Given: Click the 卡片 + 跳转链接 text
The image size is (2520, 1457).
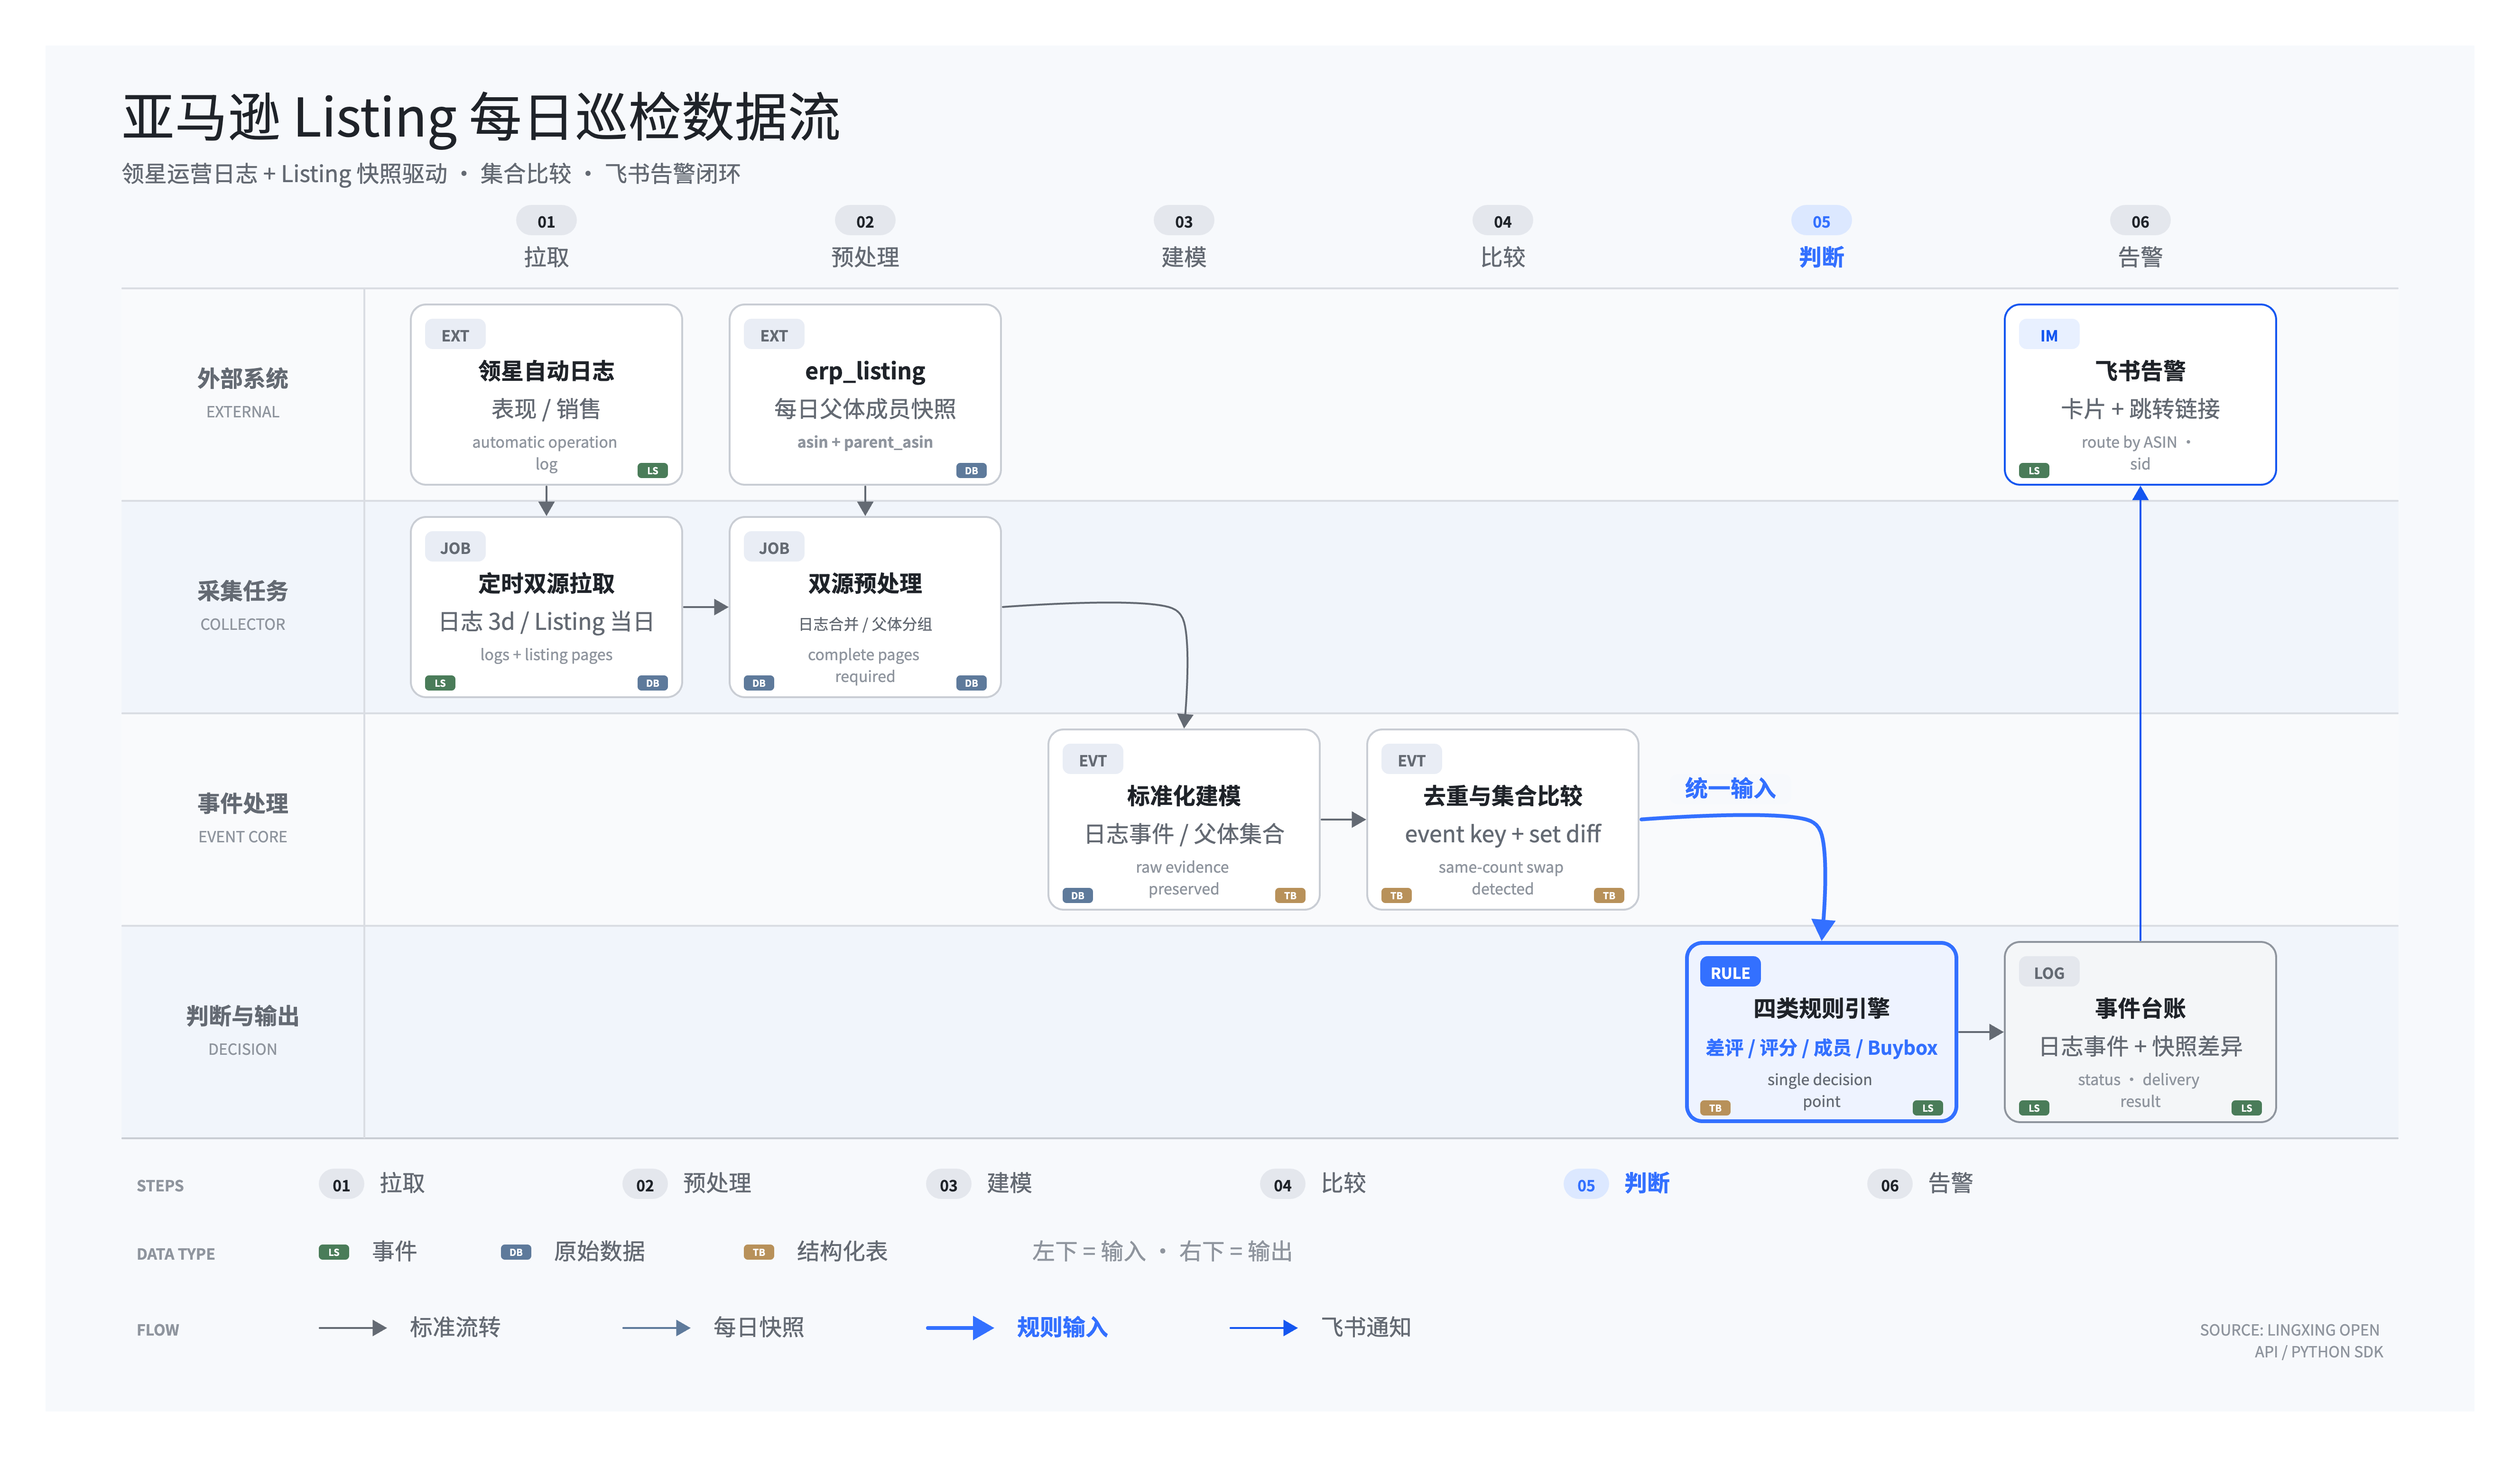Looking at the screenshot, I should [2140, 409].
